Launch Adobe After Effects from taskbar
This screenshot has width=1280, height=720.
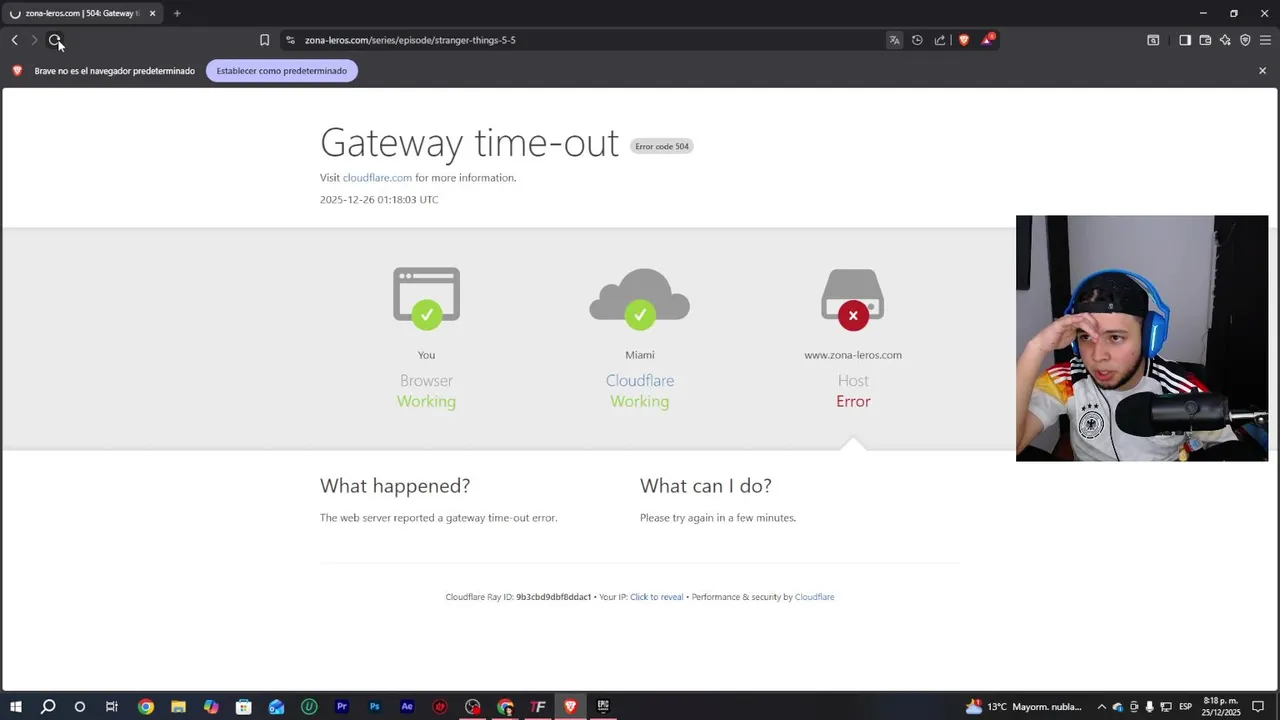[407, 706]
